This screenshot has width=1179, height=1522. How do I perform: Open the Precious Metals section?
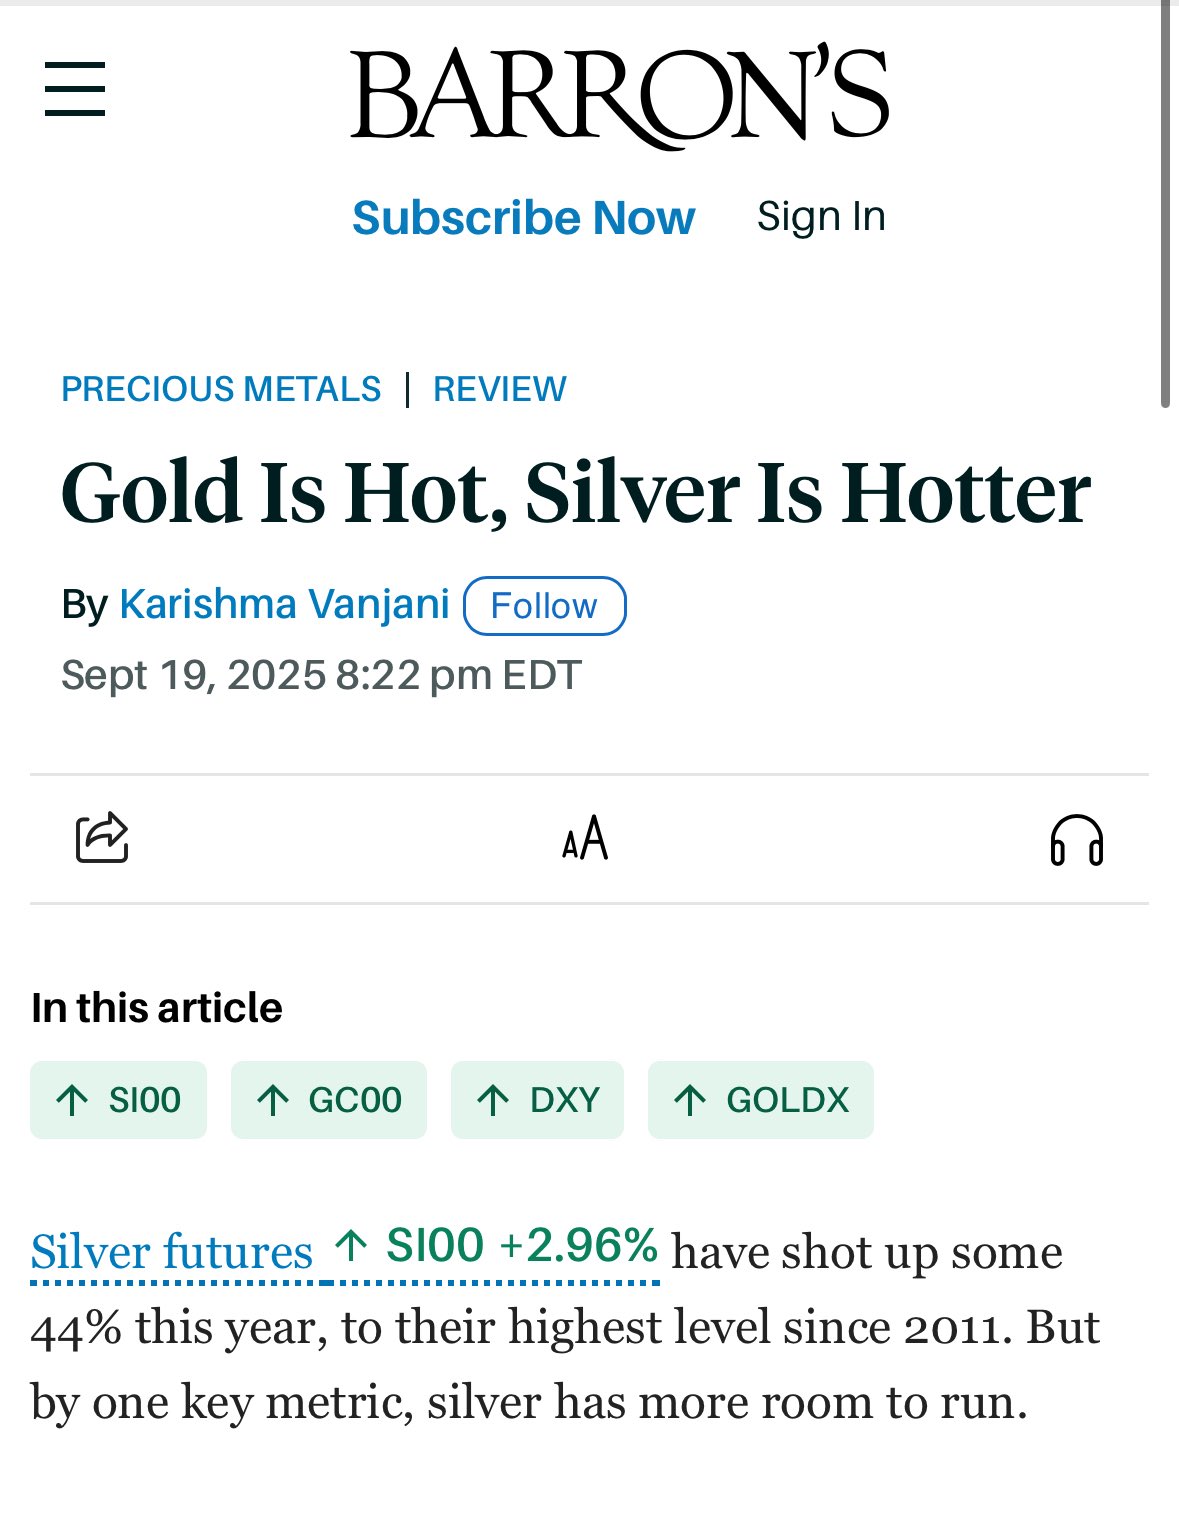[x=221, y=389]
